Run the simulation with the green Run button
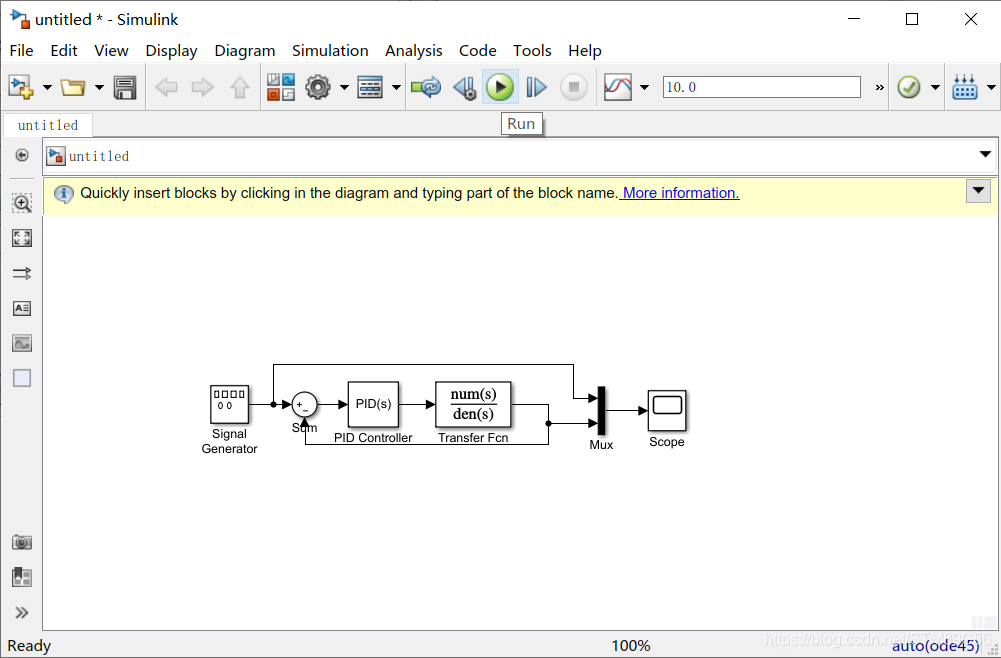 click(x=500, y=87)
